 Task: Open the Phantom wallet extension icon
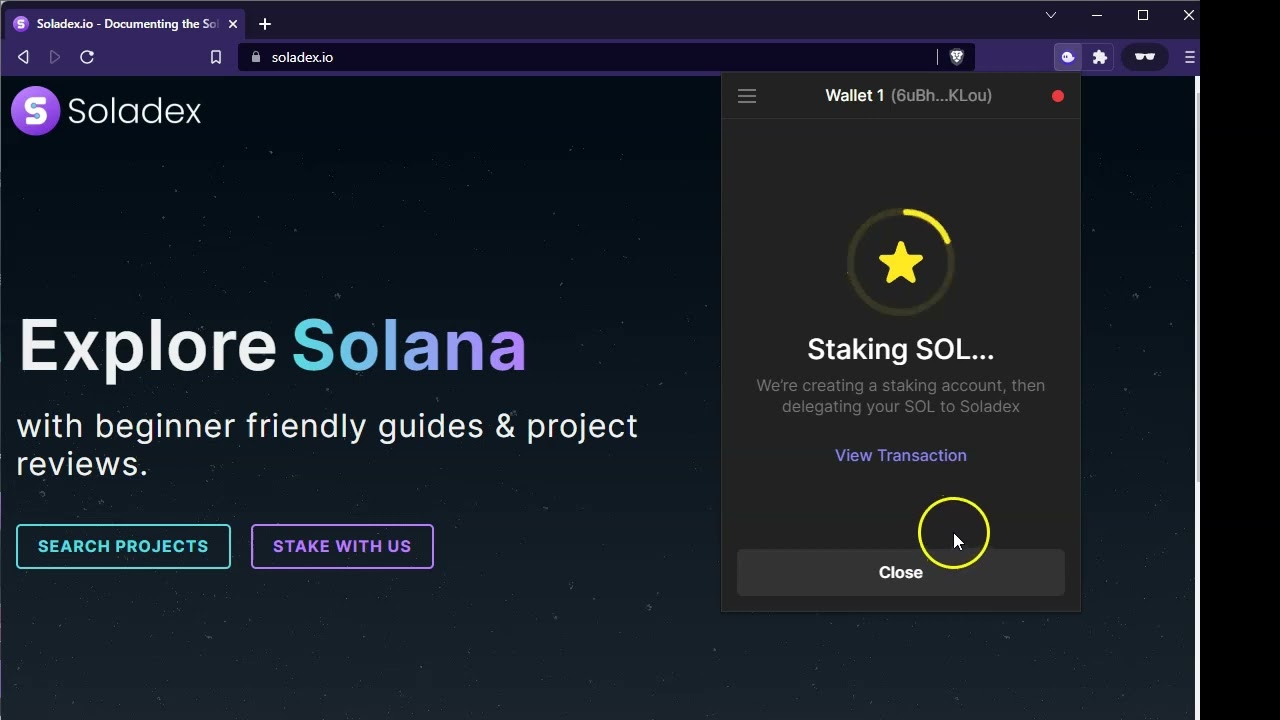point(1068,57)
